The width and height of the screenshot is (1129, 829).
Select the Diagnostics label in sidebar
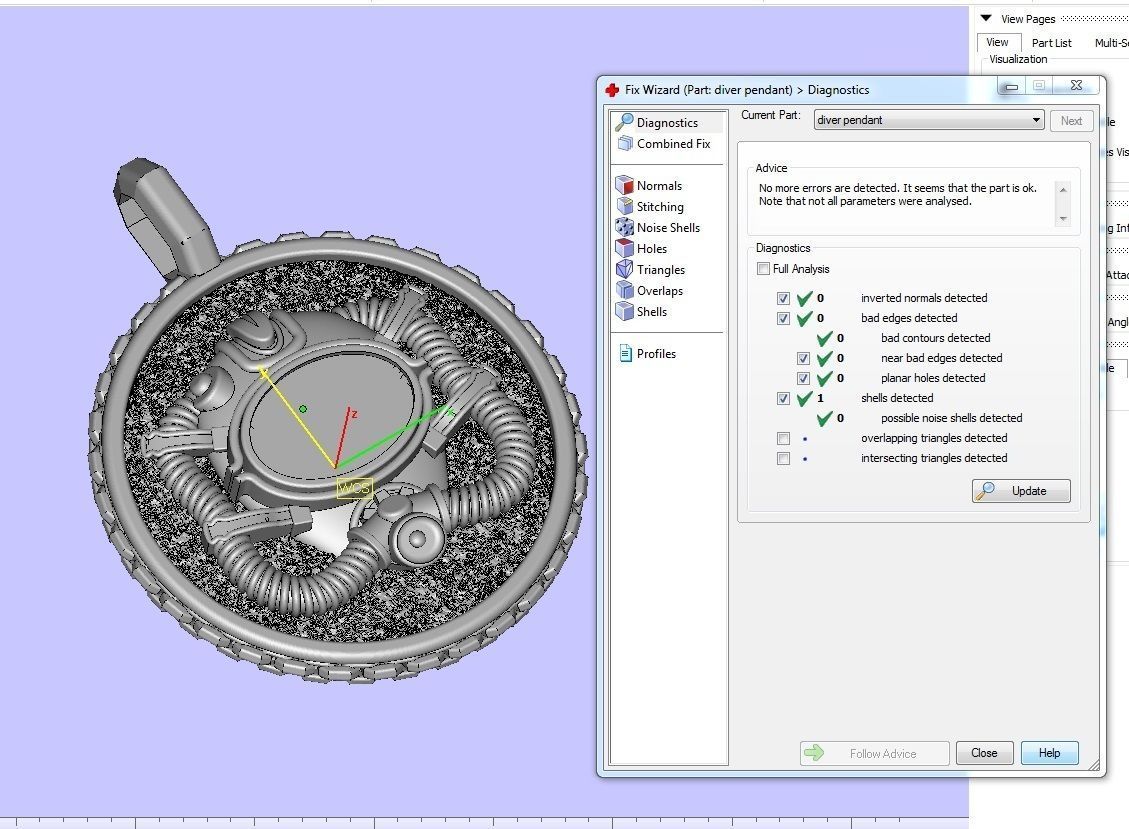(x=667, y=123)
